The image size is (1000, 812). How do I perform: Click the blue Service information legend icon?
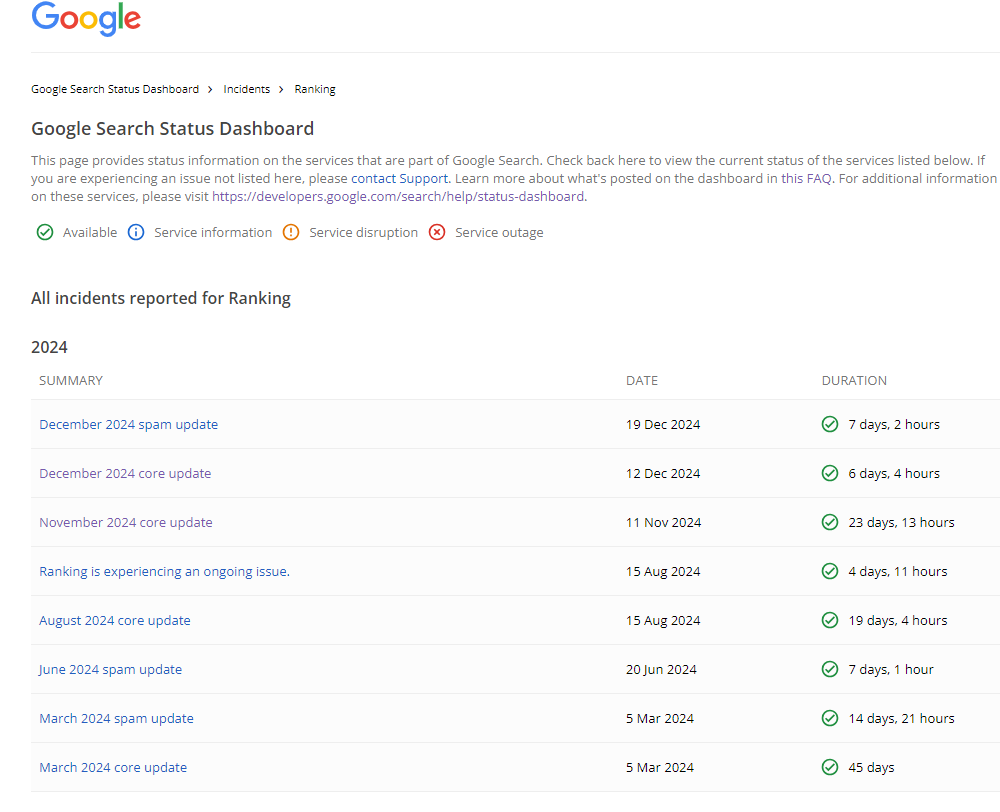[136, 232]
